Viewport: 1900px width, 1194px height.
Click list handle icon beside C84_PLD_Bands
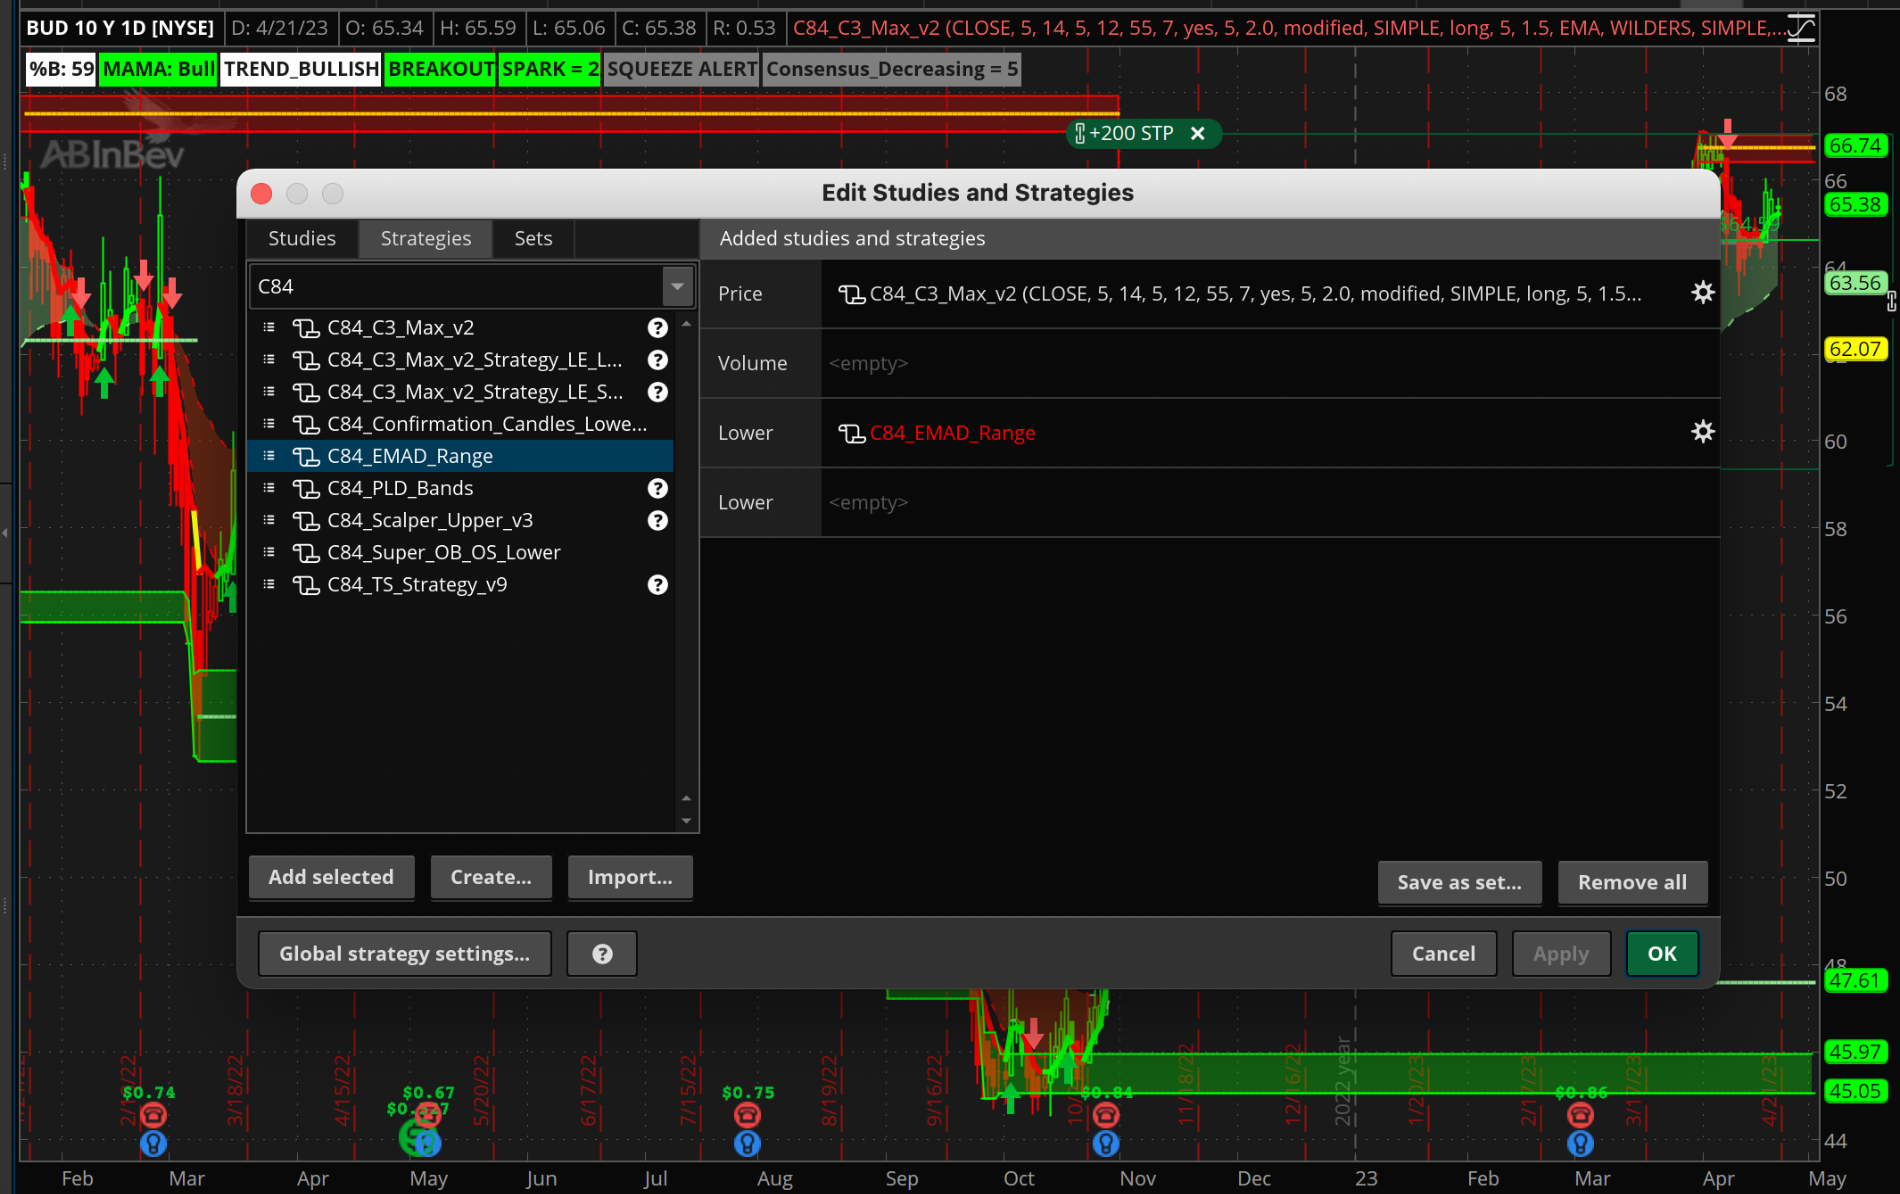coord(268,488)
